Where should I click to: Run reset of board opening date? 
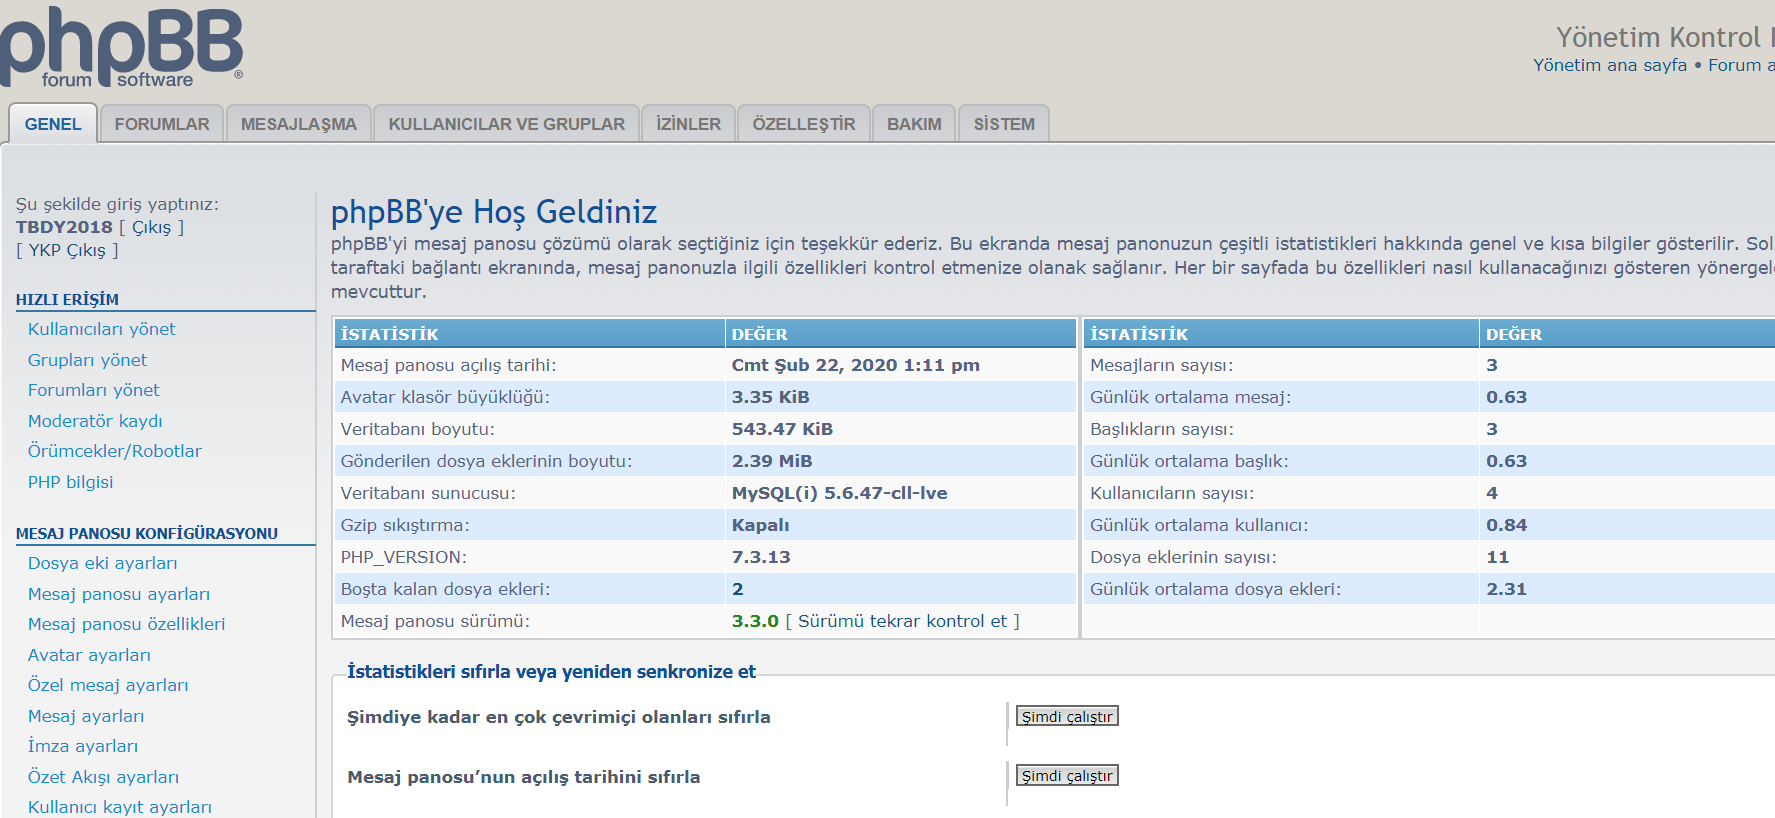pyautogui.click(x=1067, y=775)
